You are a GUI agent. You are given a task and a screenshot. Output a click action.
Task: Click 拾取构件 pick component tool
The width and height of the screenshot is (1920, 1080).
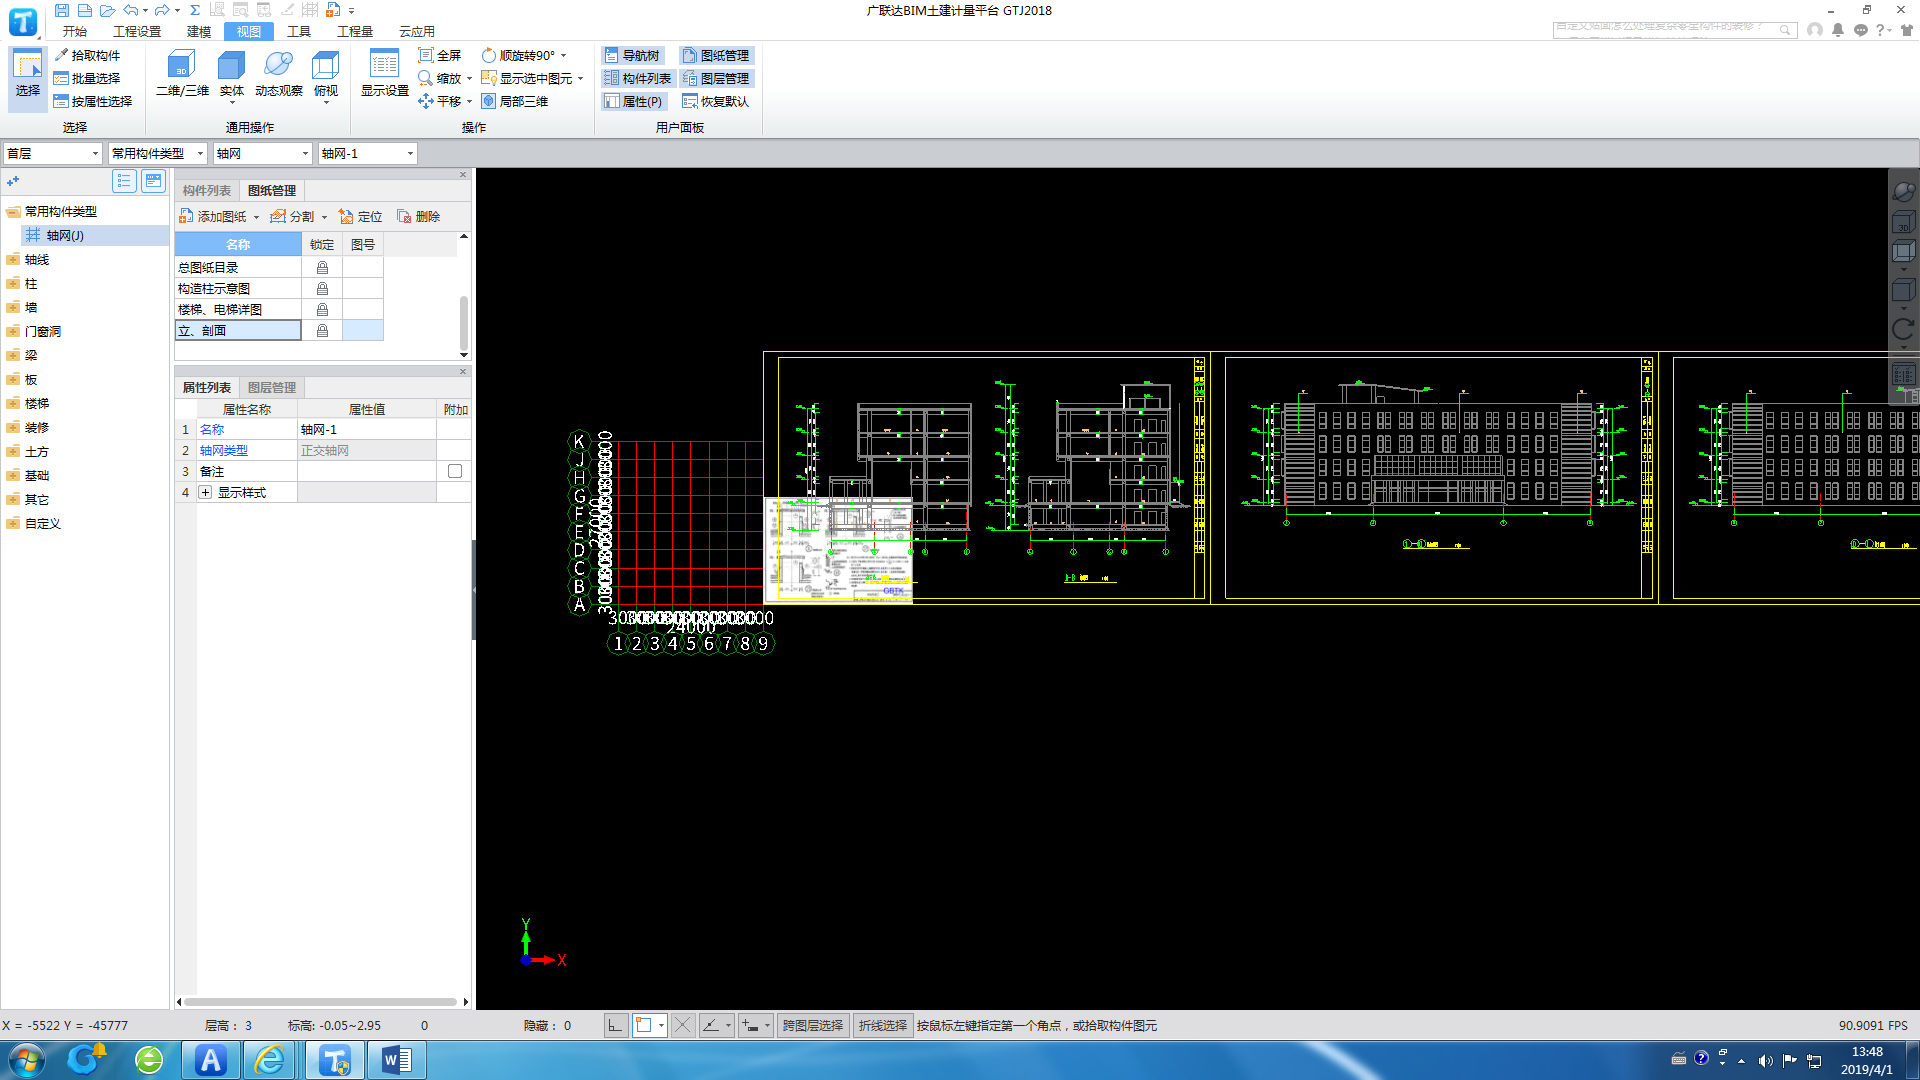coord(87,55)
